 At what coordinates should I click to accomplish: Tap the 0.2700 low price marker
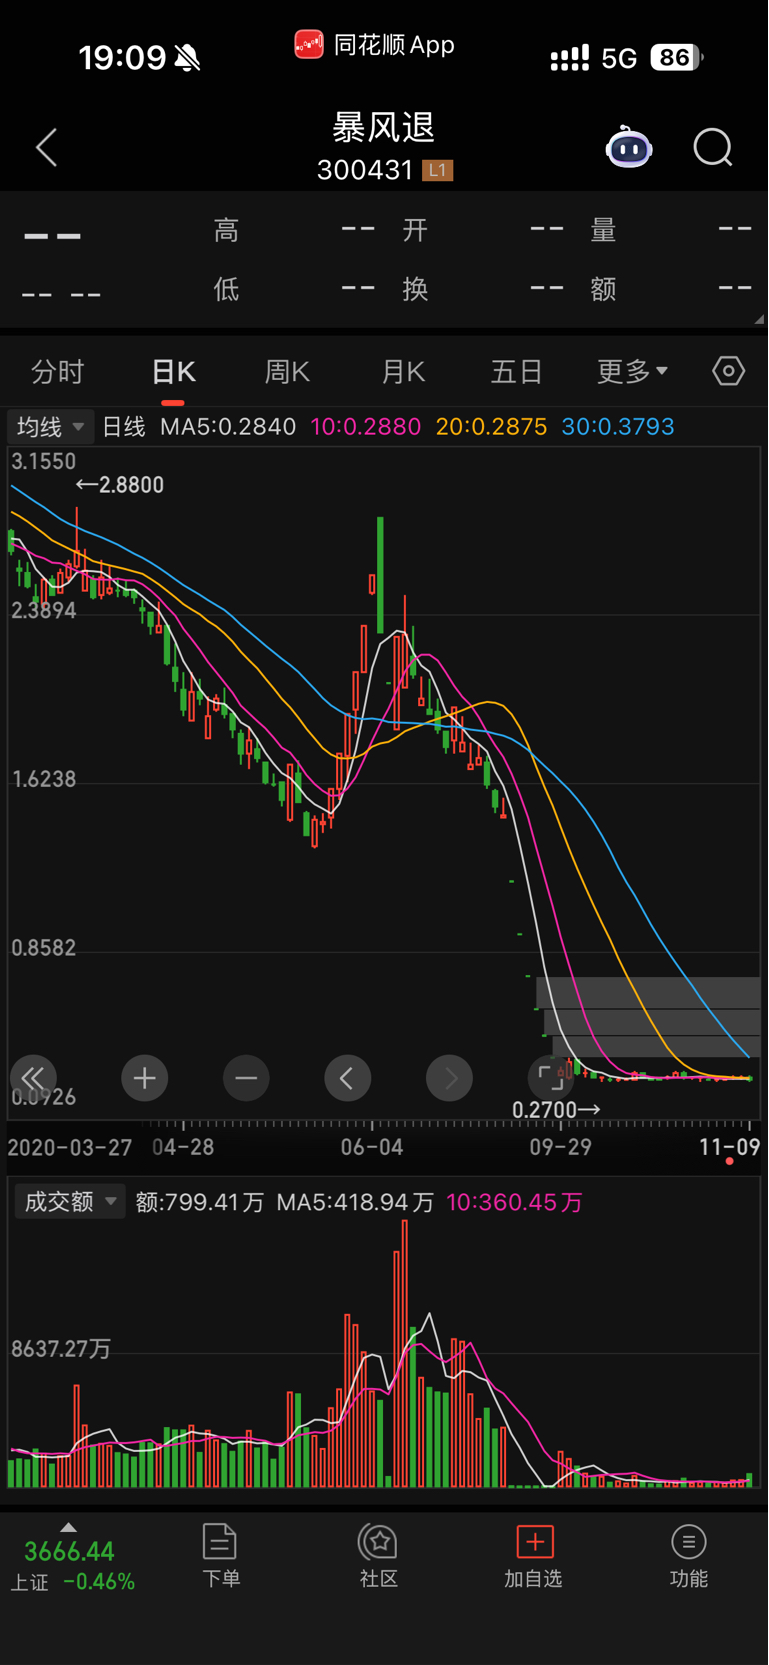556,1110
